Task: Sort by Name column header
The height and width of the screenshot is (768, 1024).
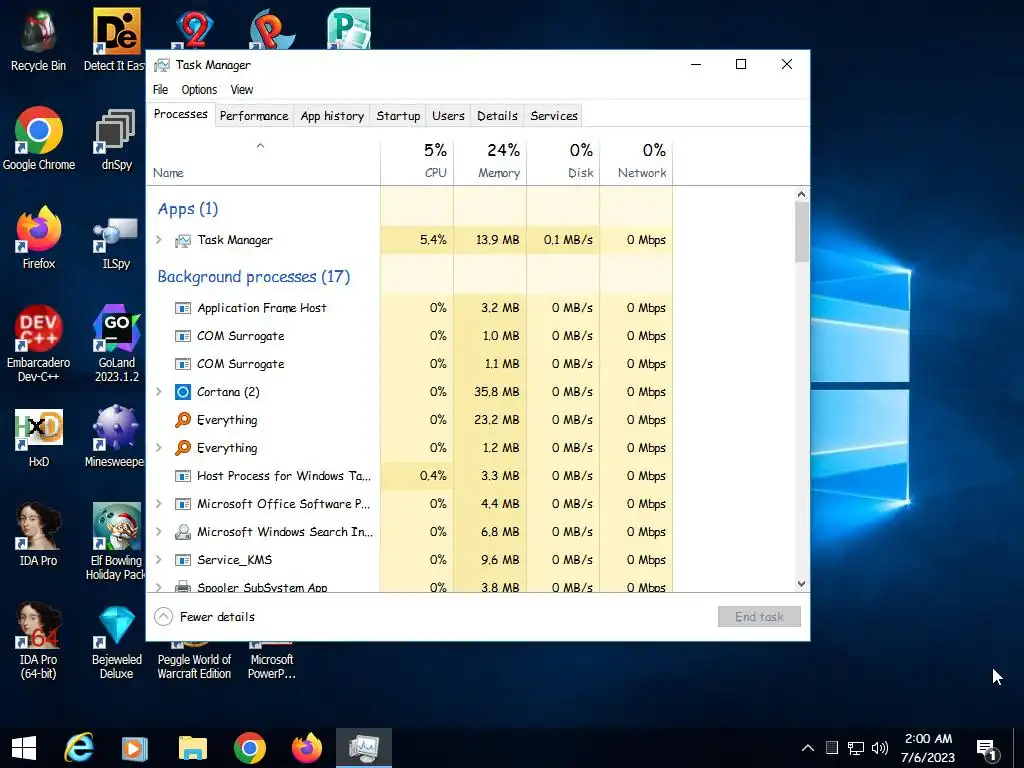Action: tap(263, 161)
